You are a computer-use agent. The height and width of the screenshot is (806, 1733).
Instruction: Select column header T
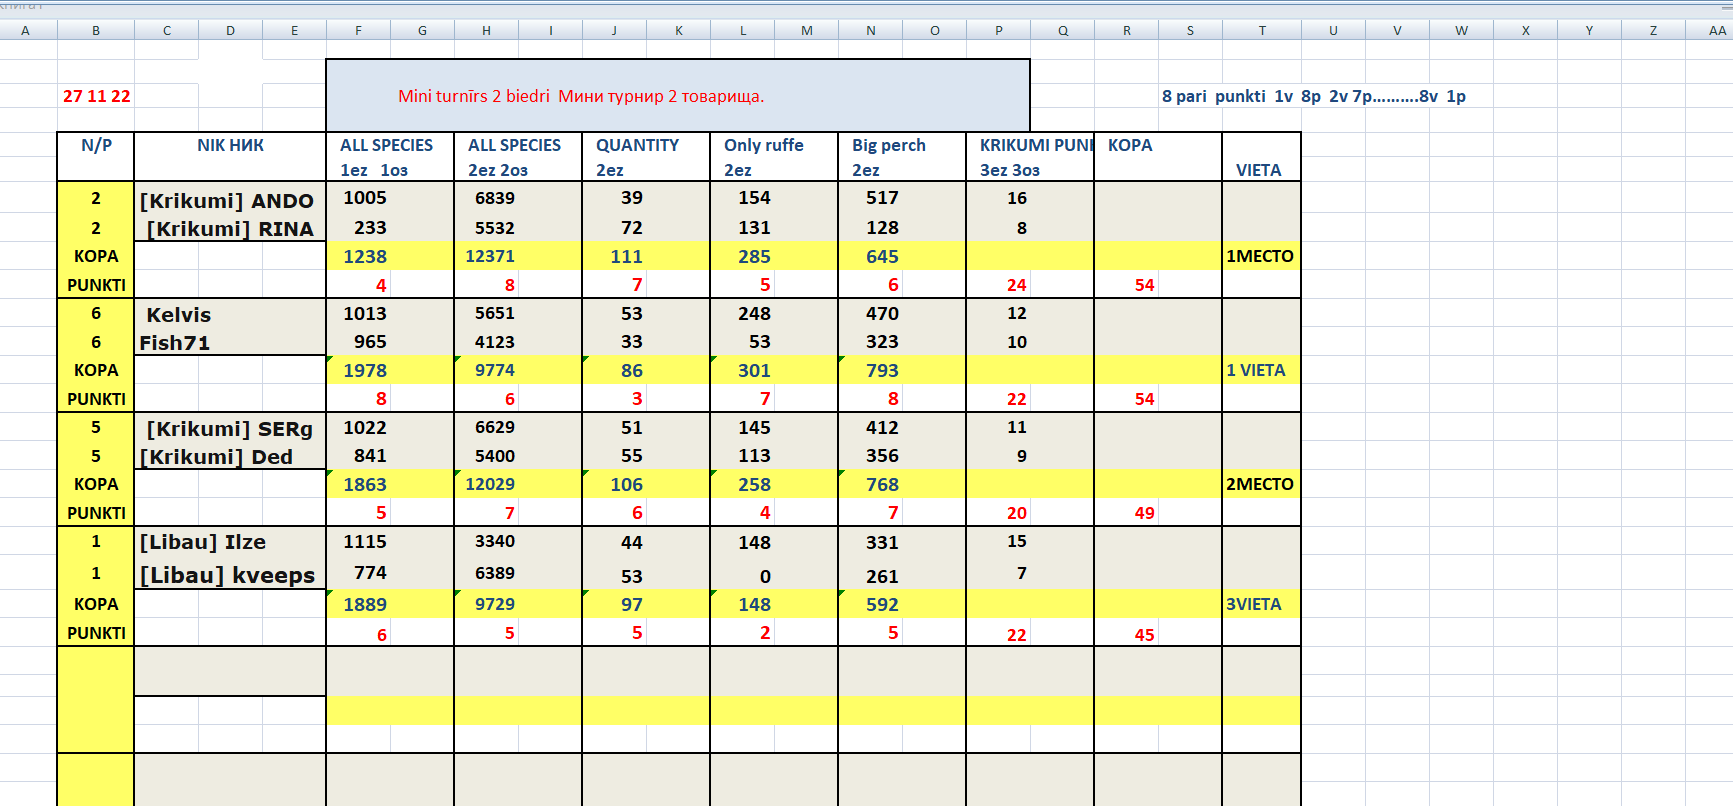(1262, 30)
